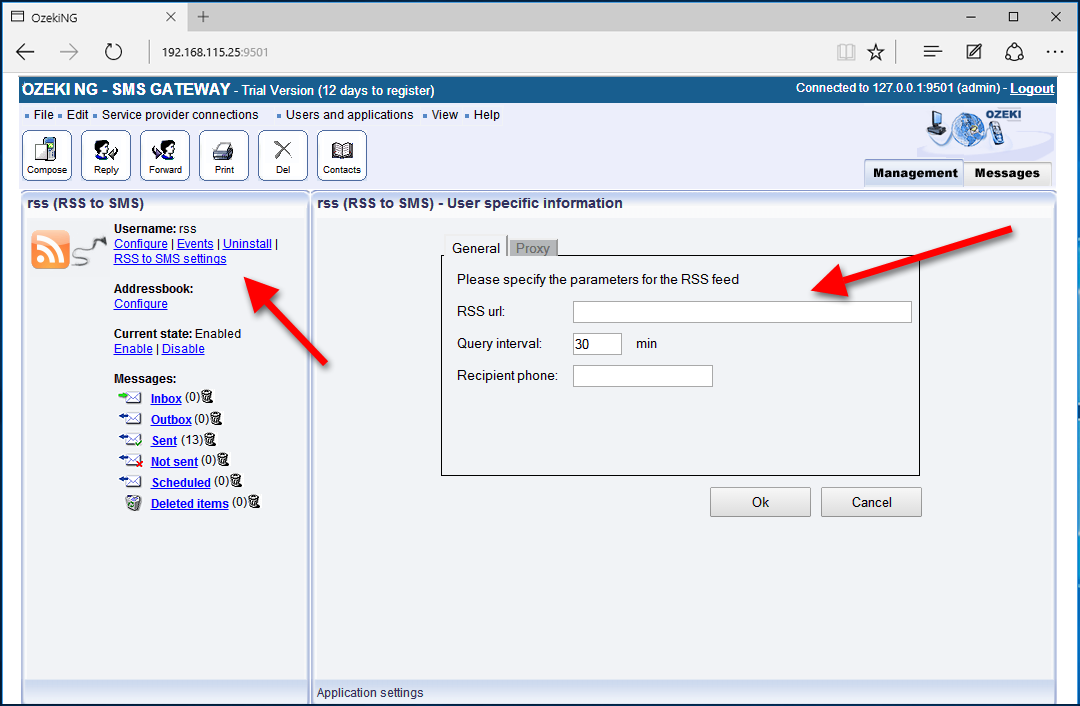The width and height of the screenshot is (1080, 706).
Task: Empty Deleted items using trash icon
Action: coord(253,501)
